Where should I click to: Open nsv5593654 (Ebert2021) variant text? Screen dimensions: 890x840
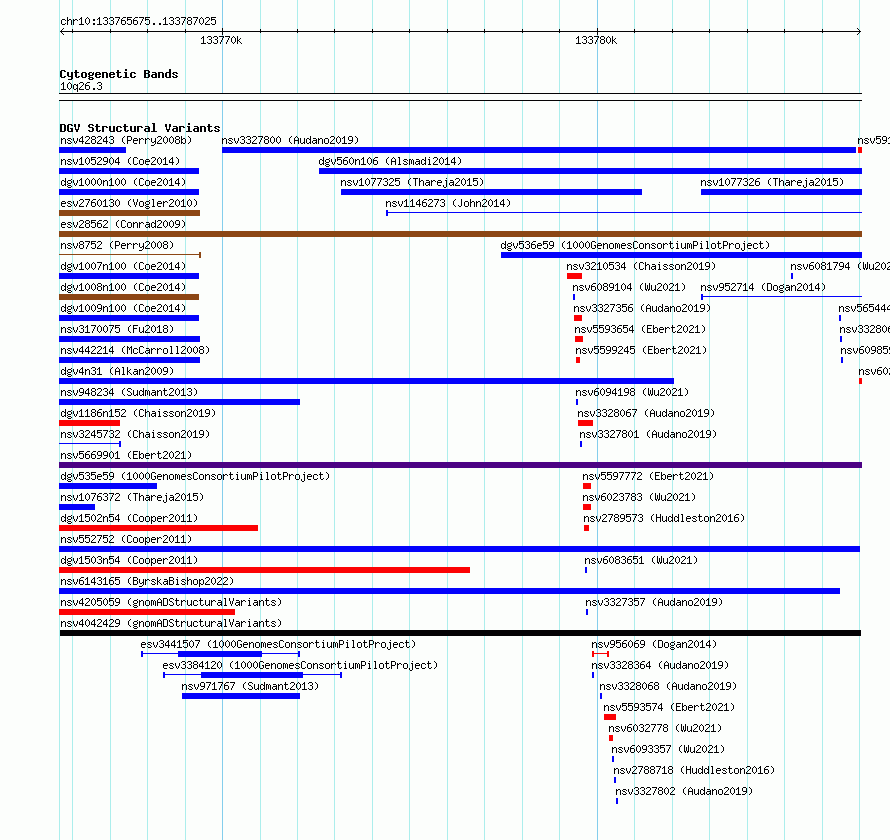(x=640, y=329)
